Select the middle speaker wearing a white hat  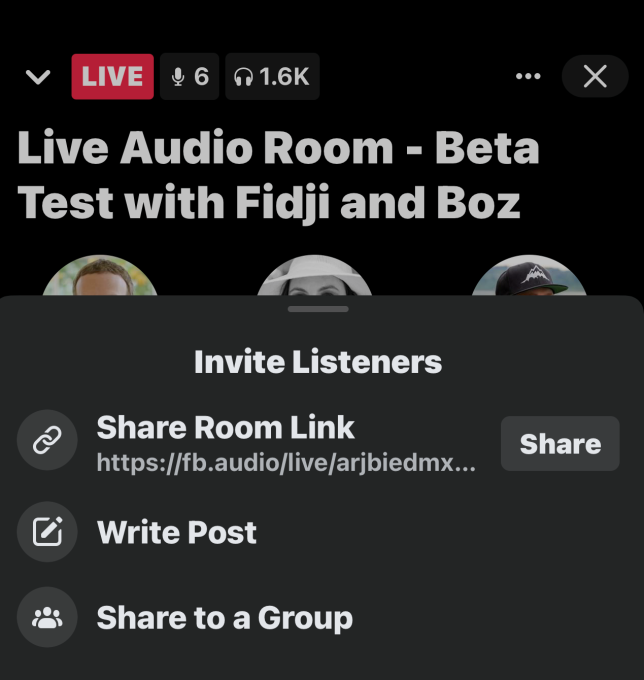pyautogui.click(x=314, y=277)
